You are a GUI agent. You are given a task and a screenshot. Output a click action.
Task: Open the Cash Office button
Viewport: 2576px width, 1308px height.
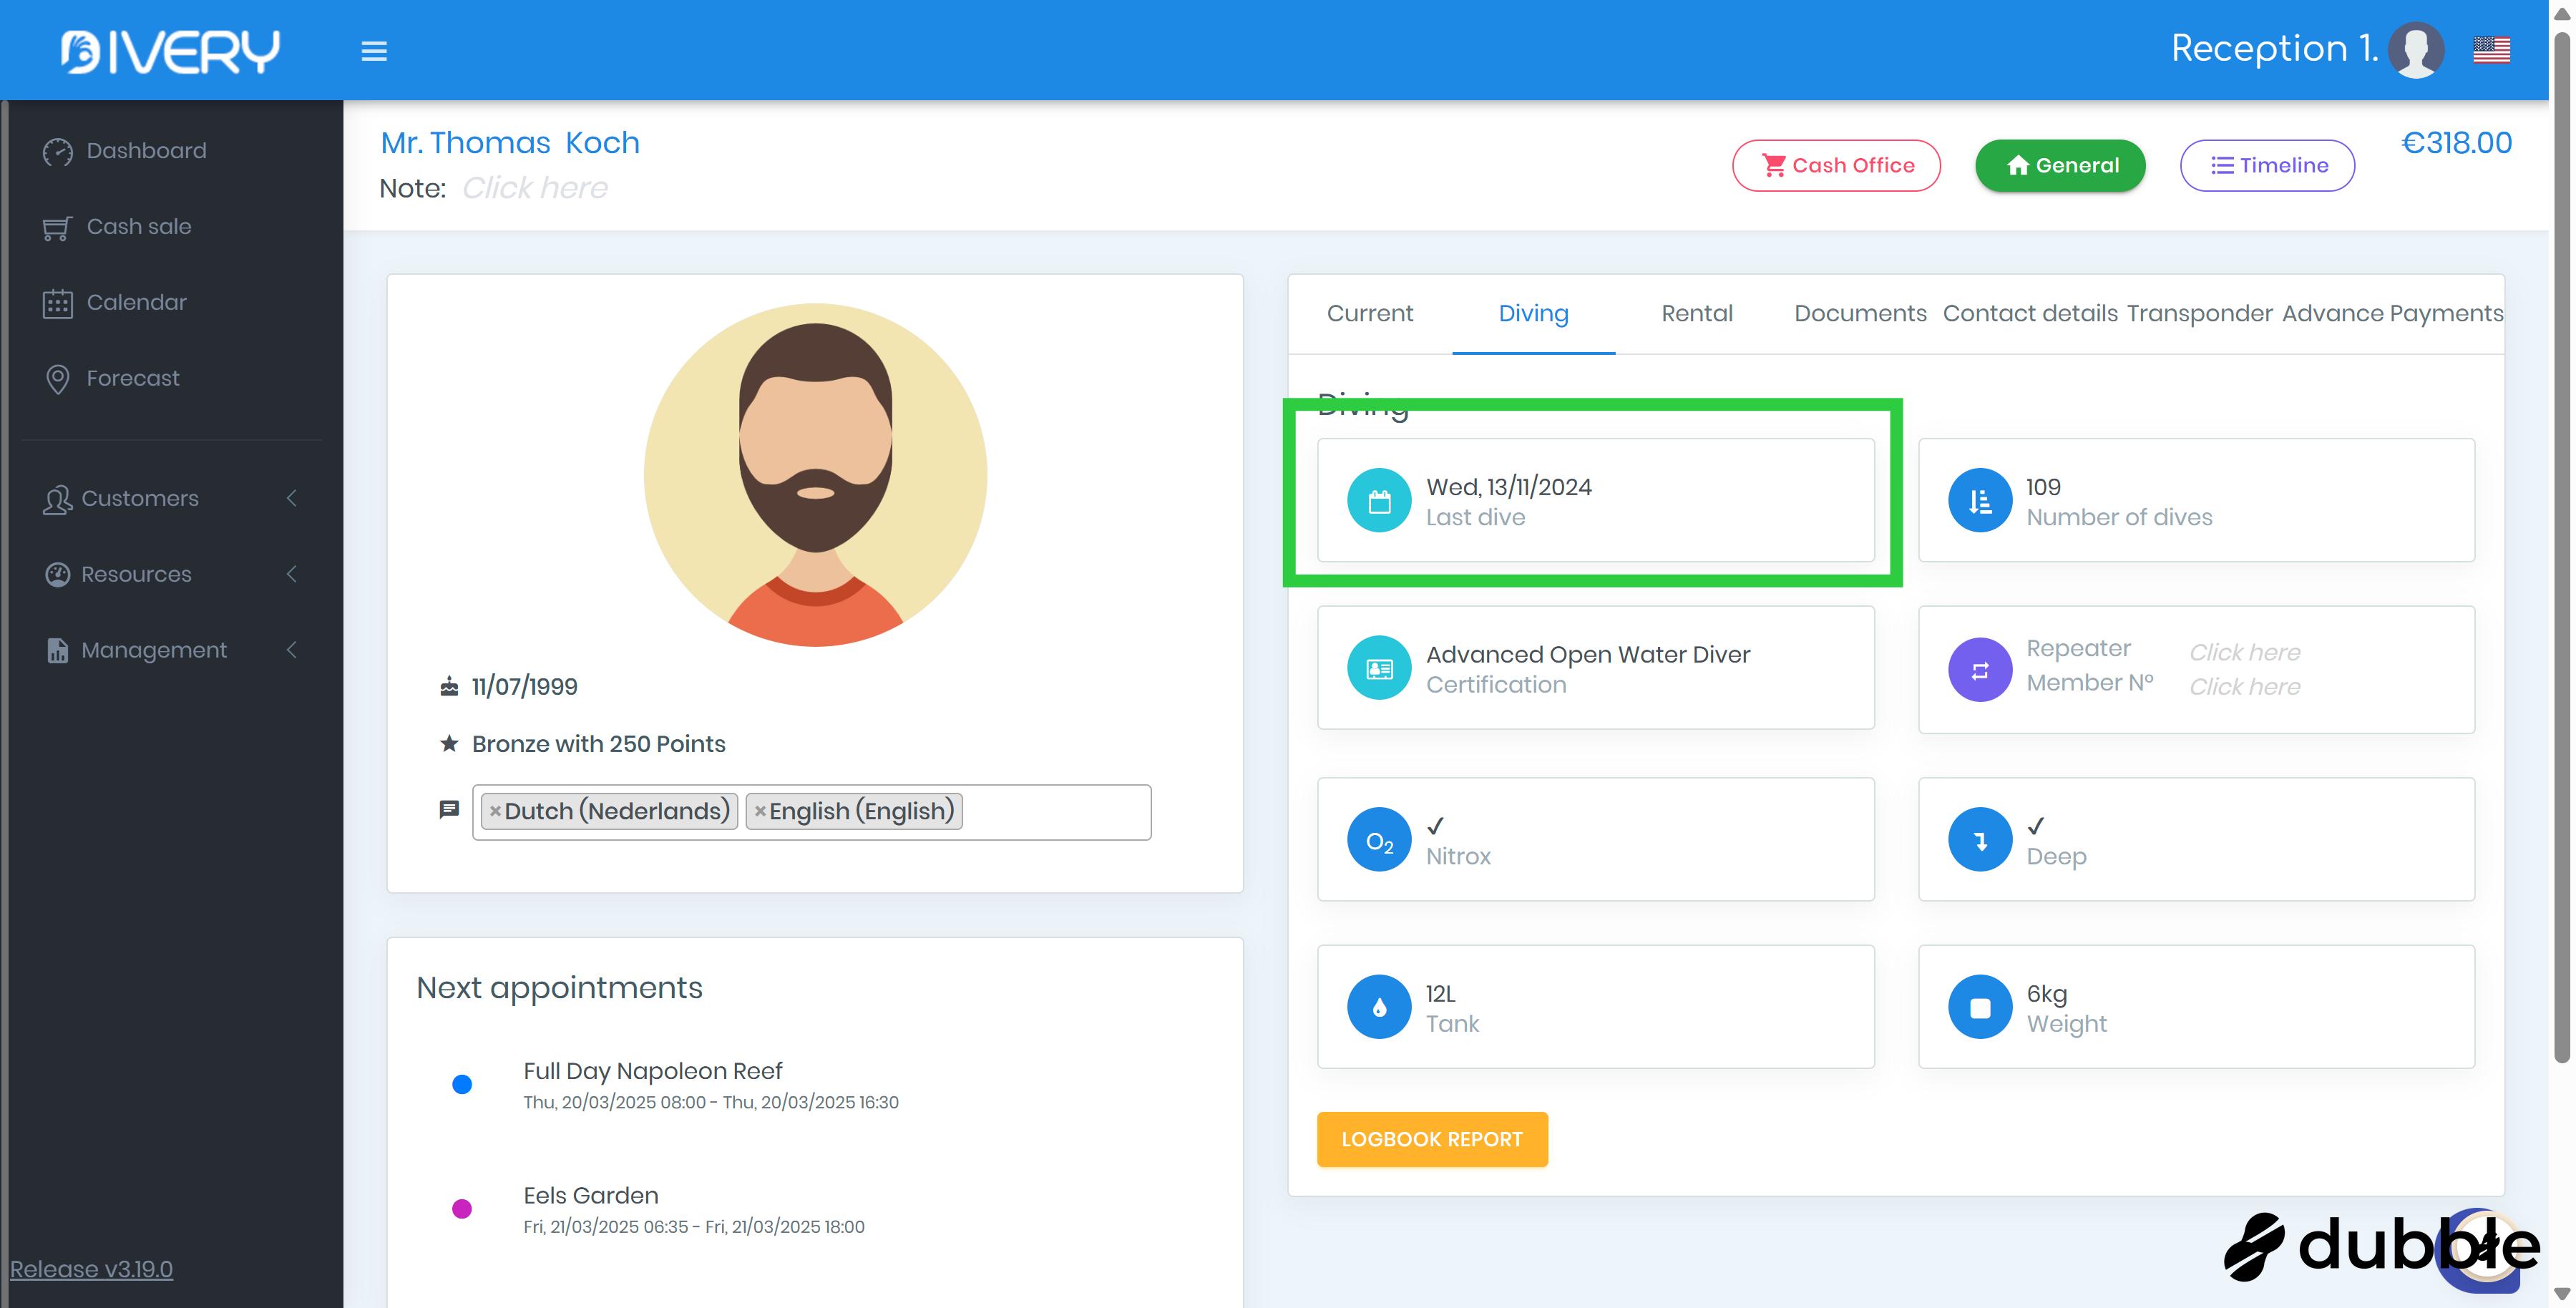pyautogui.click(x=1836, y=165)
